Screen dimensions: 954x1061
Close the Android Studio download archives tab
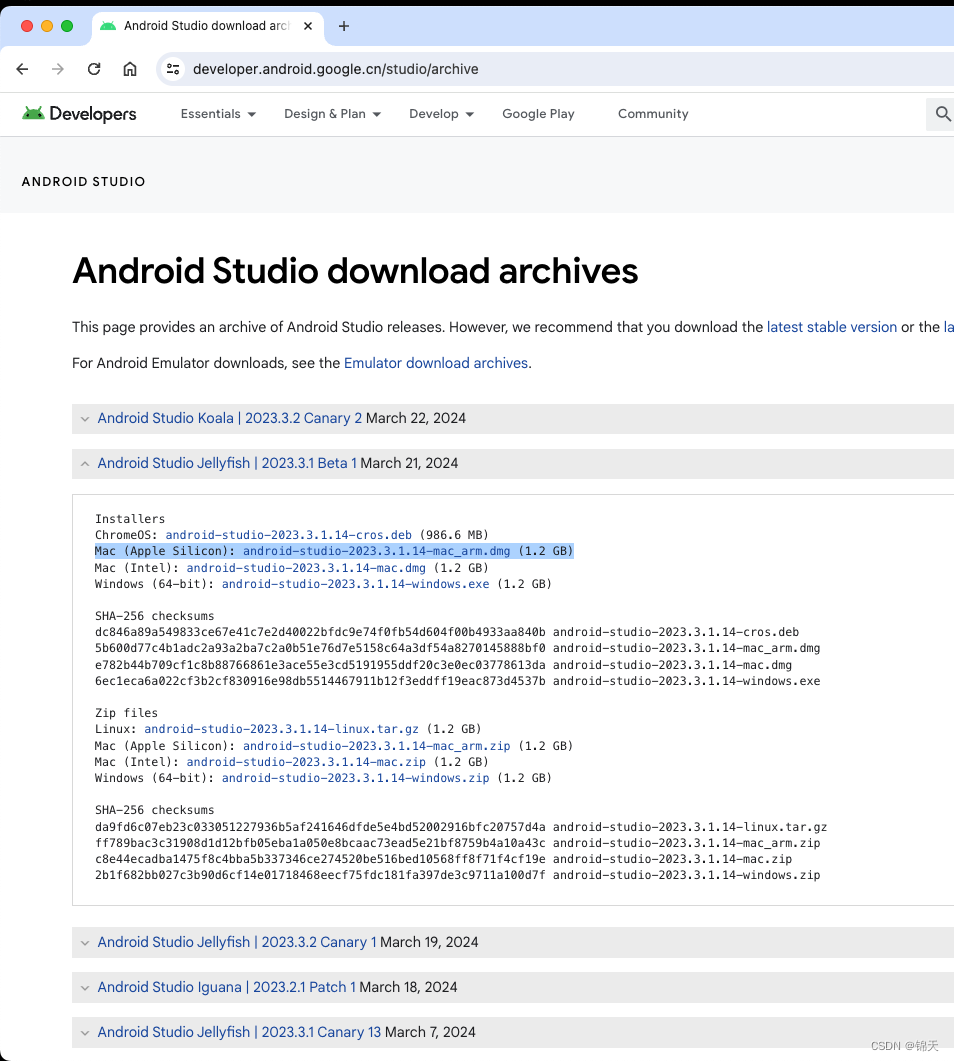pyautogui.click(x=308, y=26)
